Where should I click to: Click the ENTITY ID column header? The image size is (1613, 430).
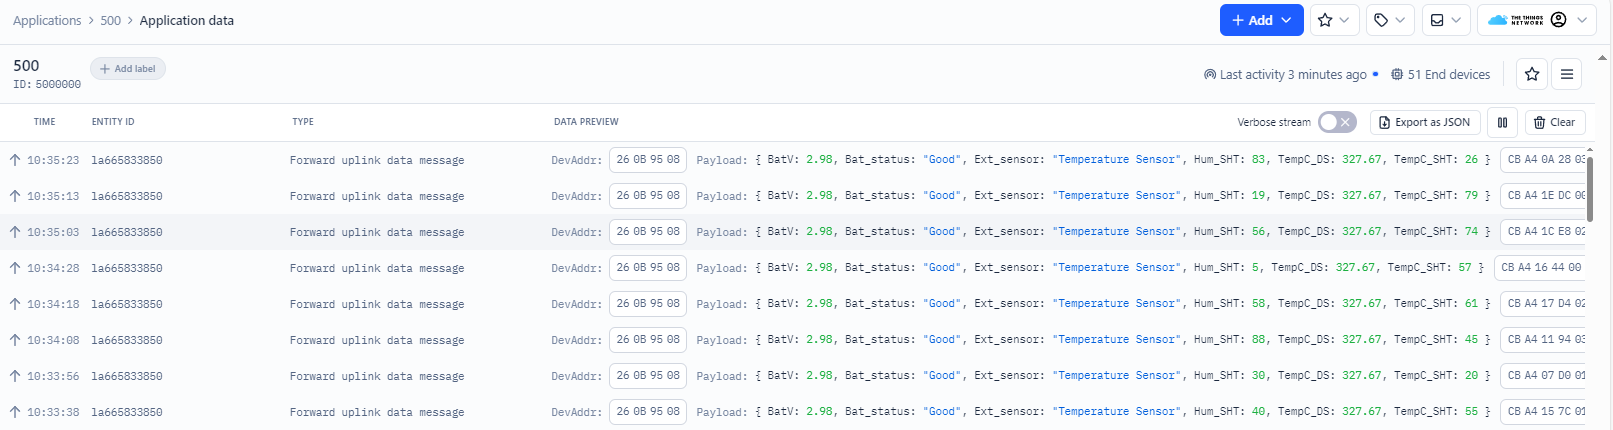[x=113, y=122]
